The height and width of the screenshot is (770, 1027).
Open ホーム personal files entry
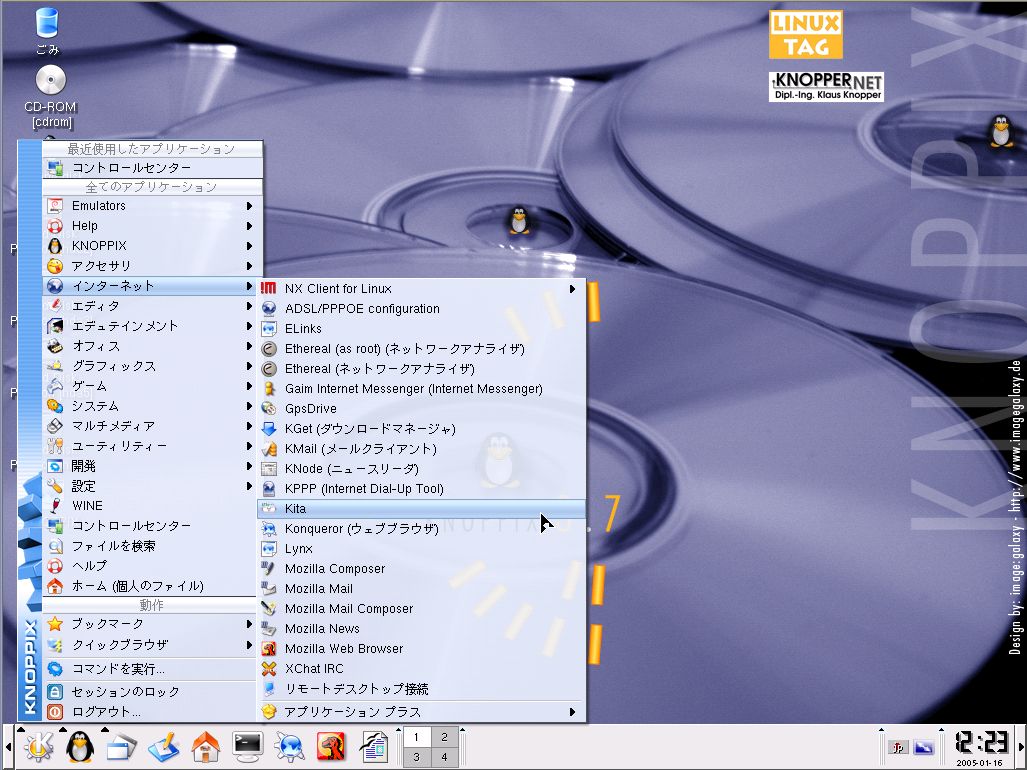(150, 586)
